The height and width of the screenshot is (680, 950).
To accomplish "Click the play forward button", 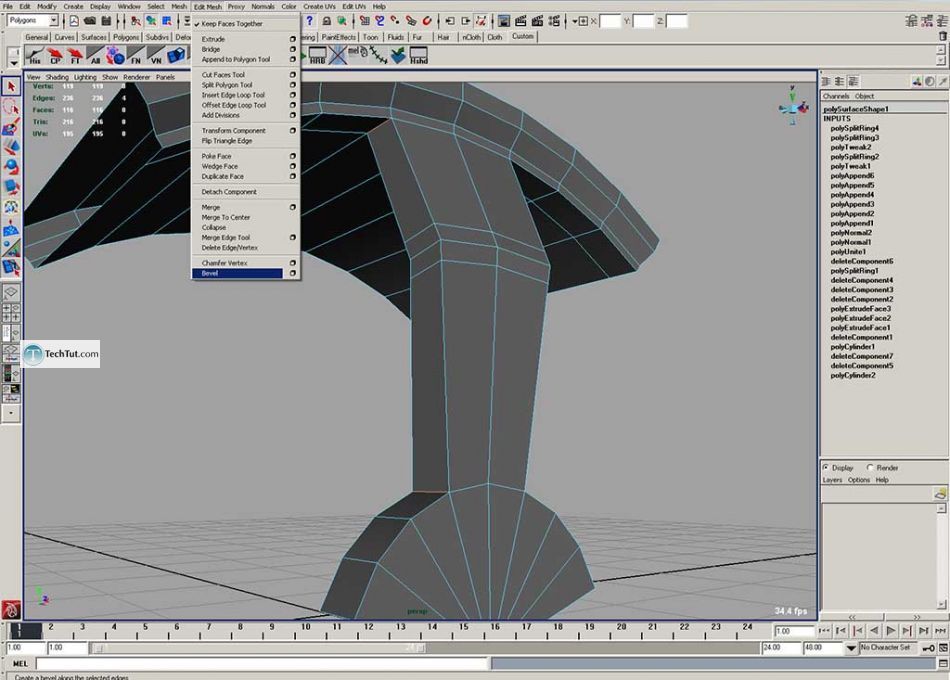I will click(x=890, y=631).
